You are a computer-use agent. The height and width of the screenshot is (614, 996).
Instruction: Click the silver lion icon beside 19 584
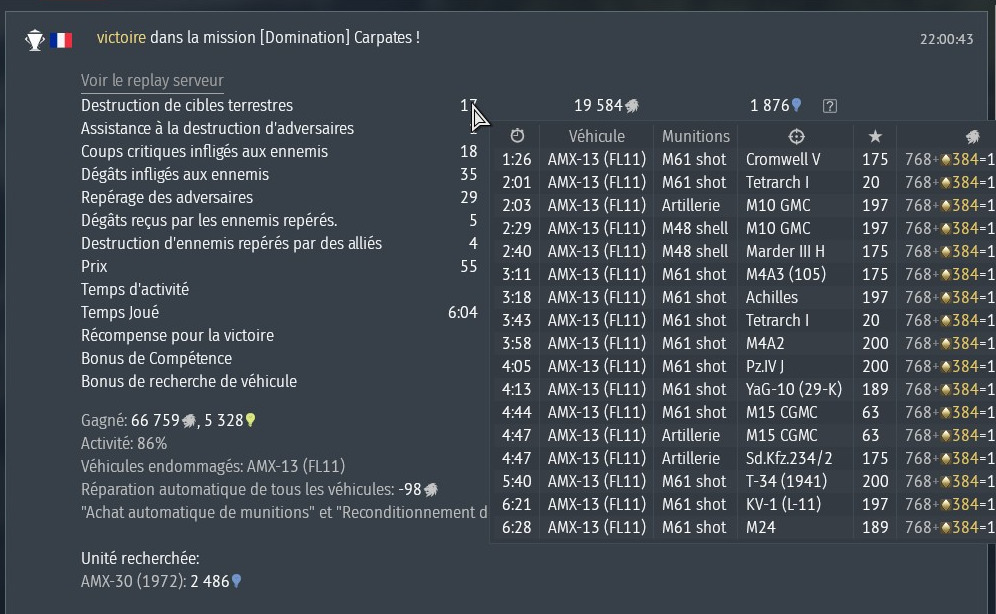tap(633, 106)
